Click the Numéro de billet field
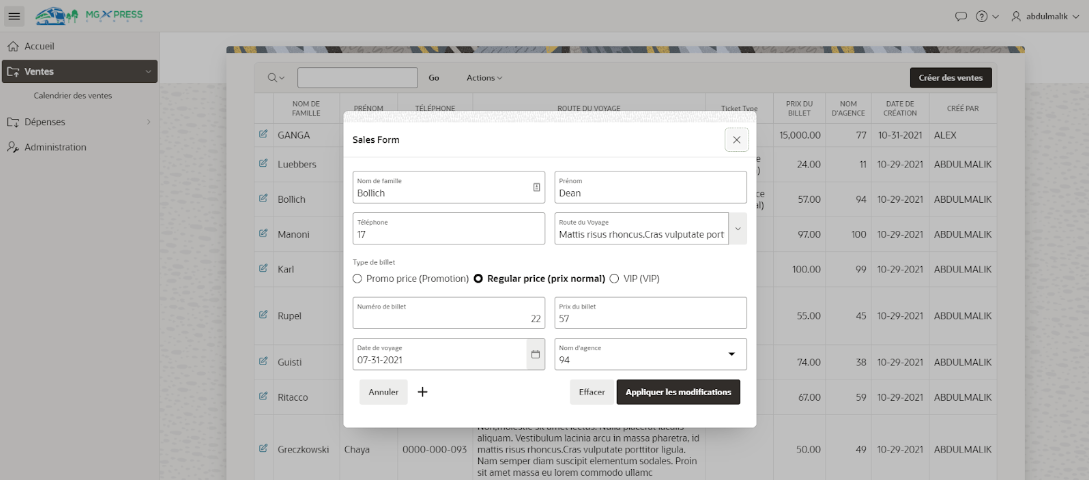1089x480 pixels. [x=449, y=313]
